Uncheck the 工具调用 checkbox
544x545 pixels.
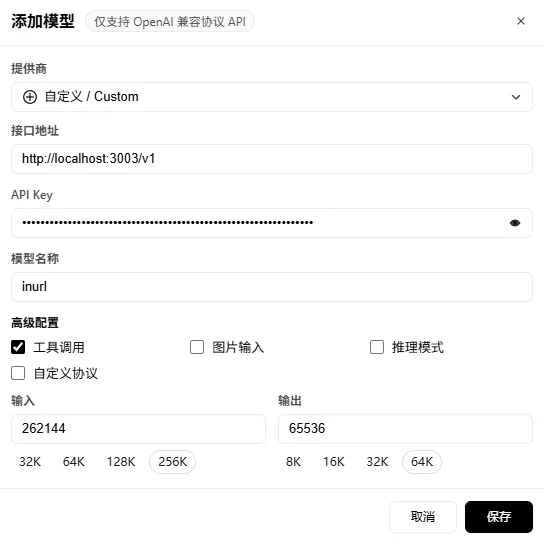click(18, 347)
